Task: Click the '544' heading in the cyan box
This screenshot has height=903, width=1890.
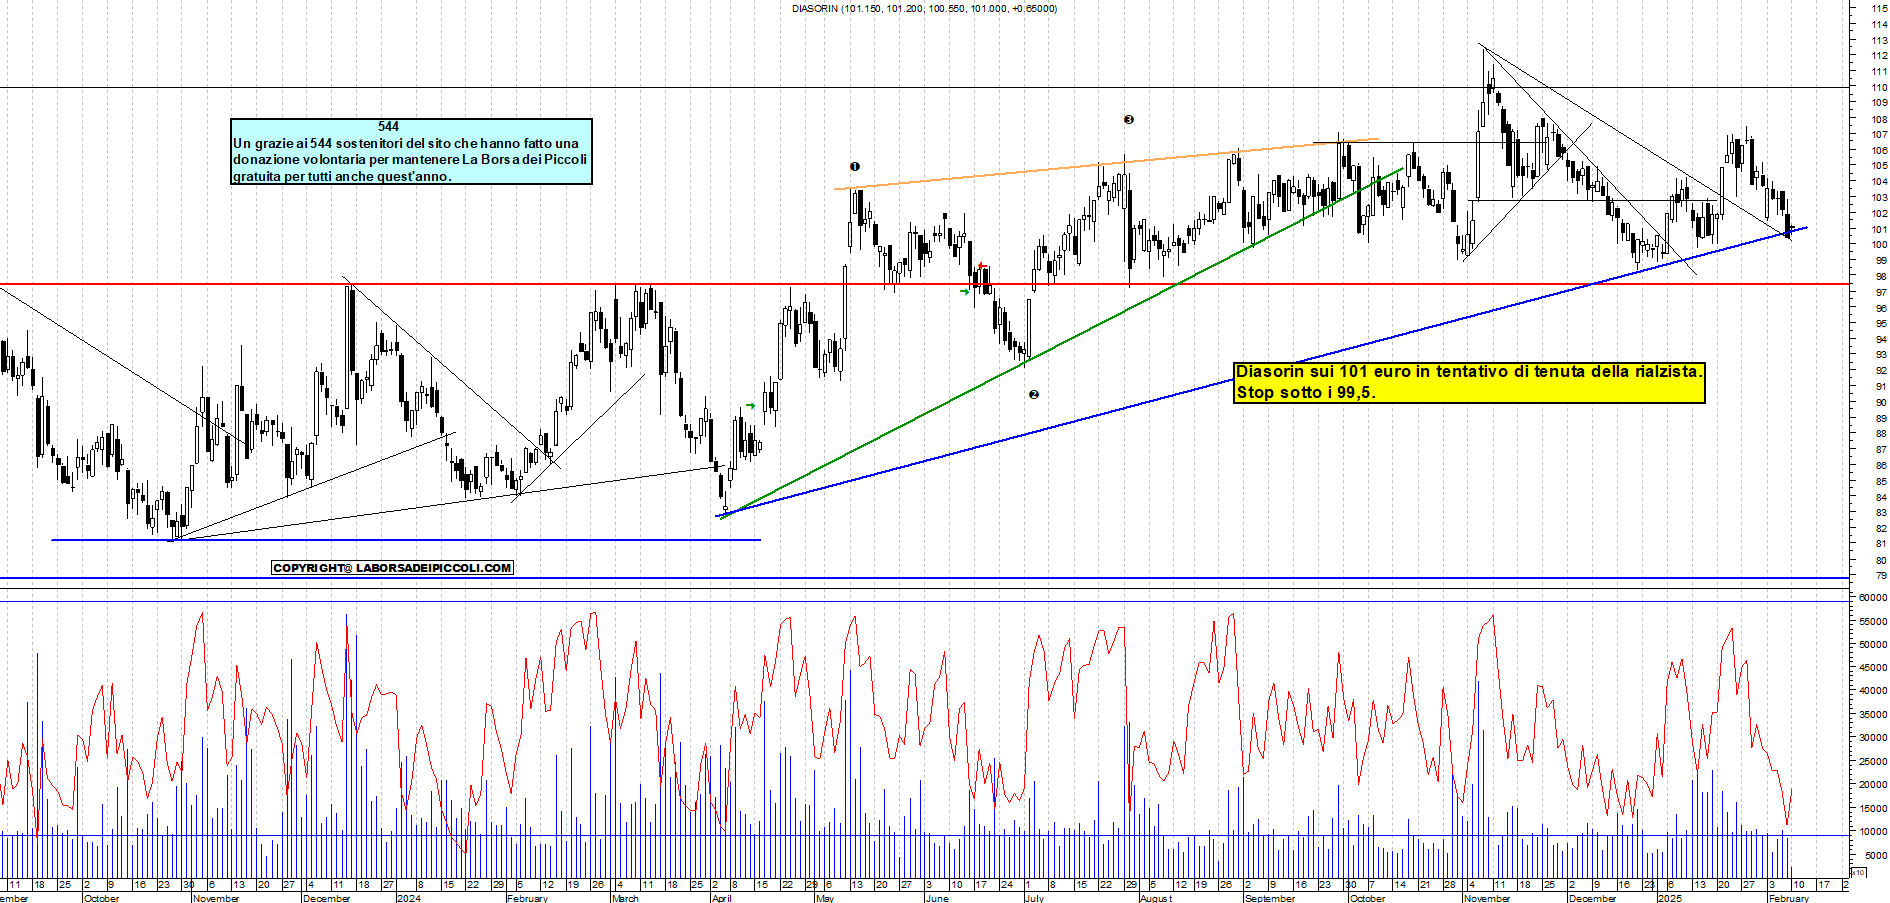Action: (x=389, y=126)
